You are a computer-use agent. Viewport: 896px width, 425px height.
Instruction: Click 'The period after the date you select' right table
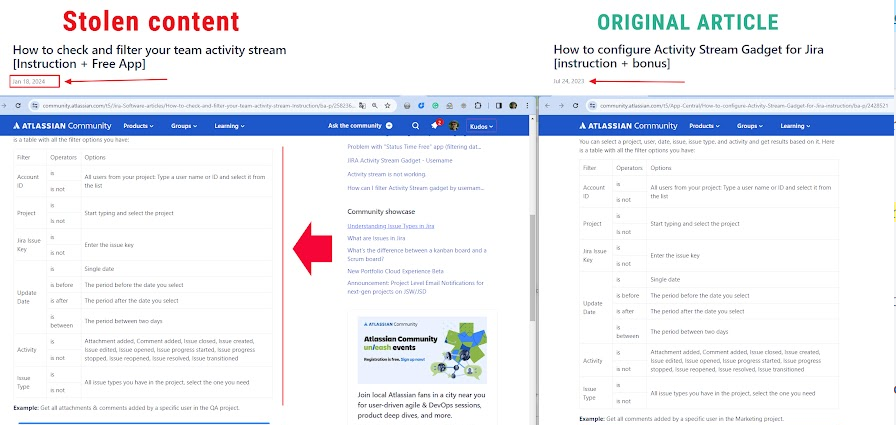pyautogui.click(x=697, y=311)
